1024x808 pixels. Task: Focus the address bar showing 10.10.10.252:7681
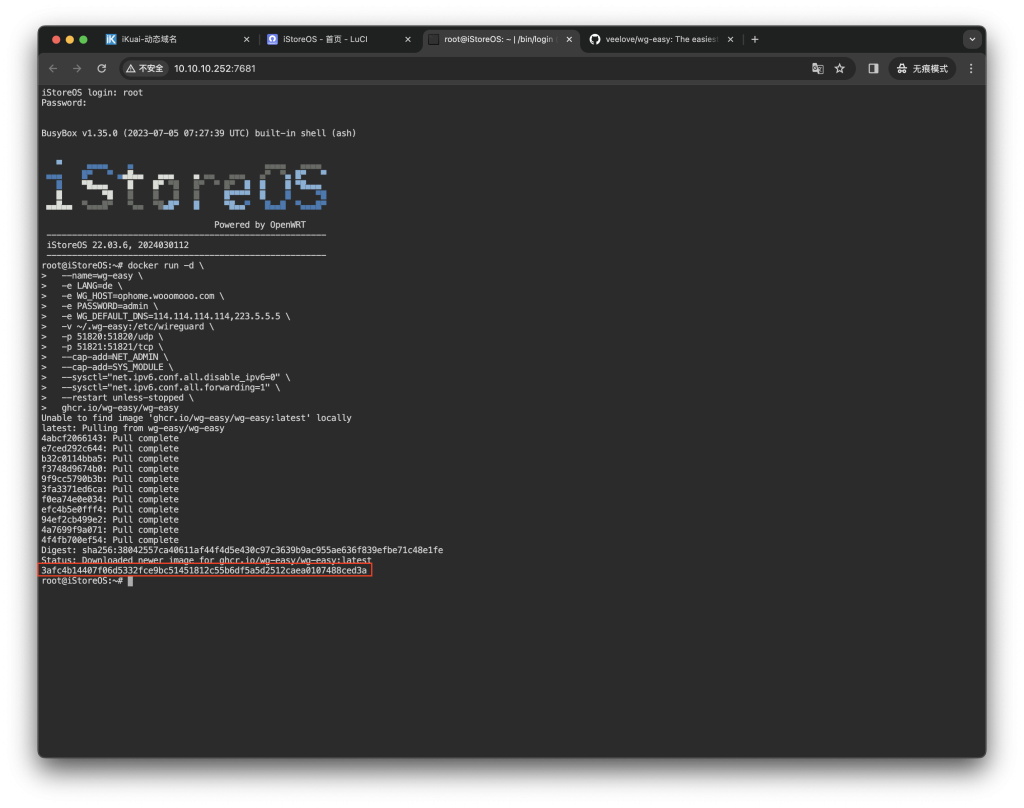pos(487,69)
